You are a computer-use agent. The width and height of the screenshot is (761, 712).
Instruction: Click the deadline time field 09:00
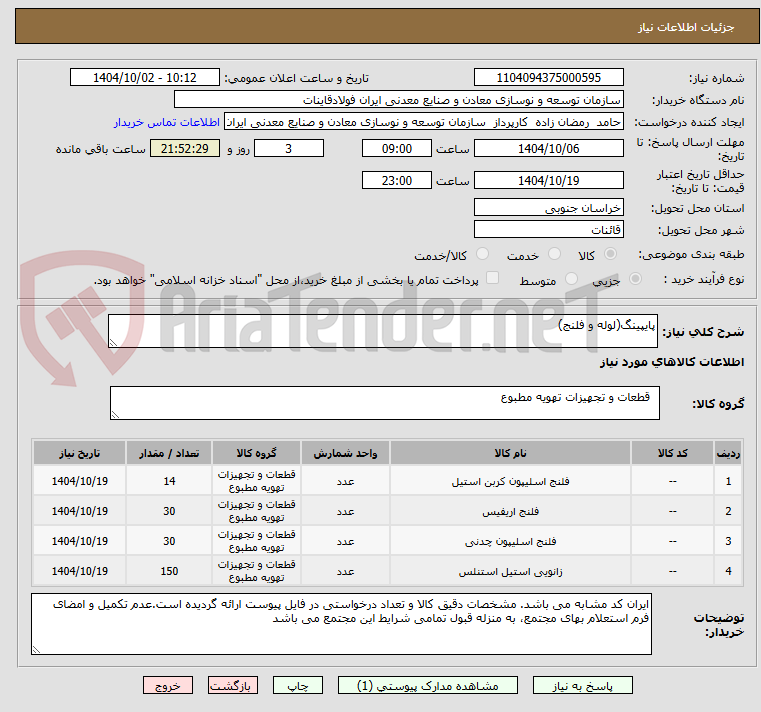click(x=397, y=149)
